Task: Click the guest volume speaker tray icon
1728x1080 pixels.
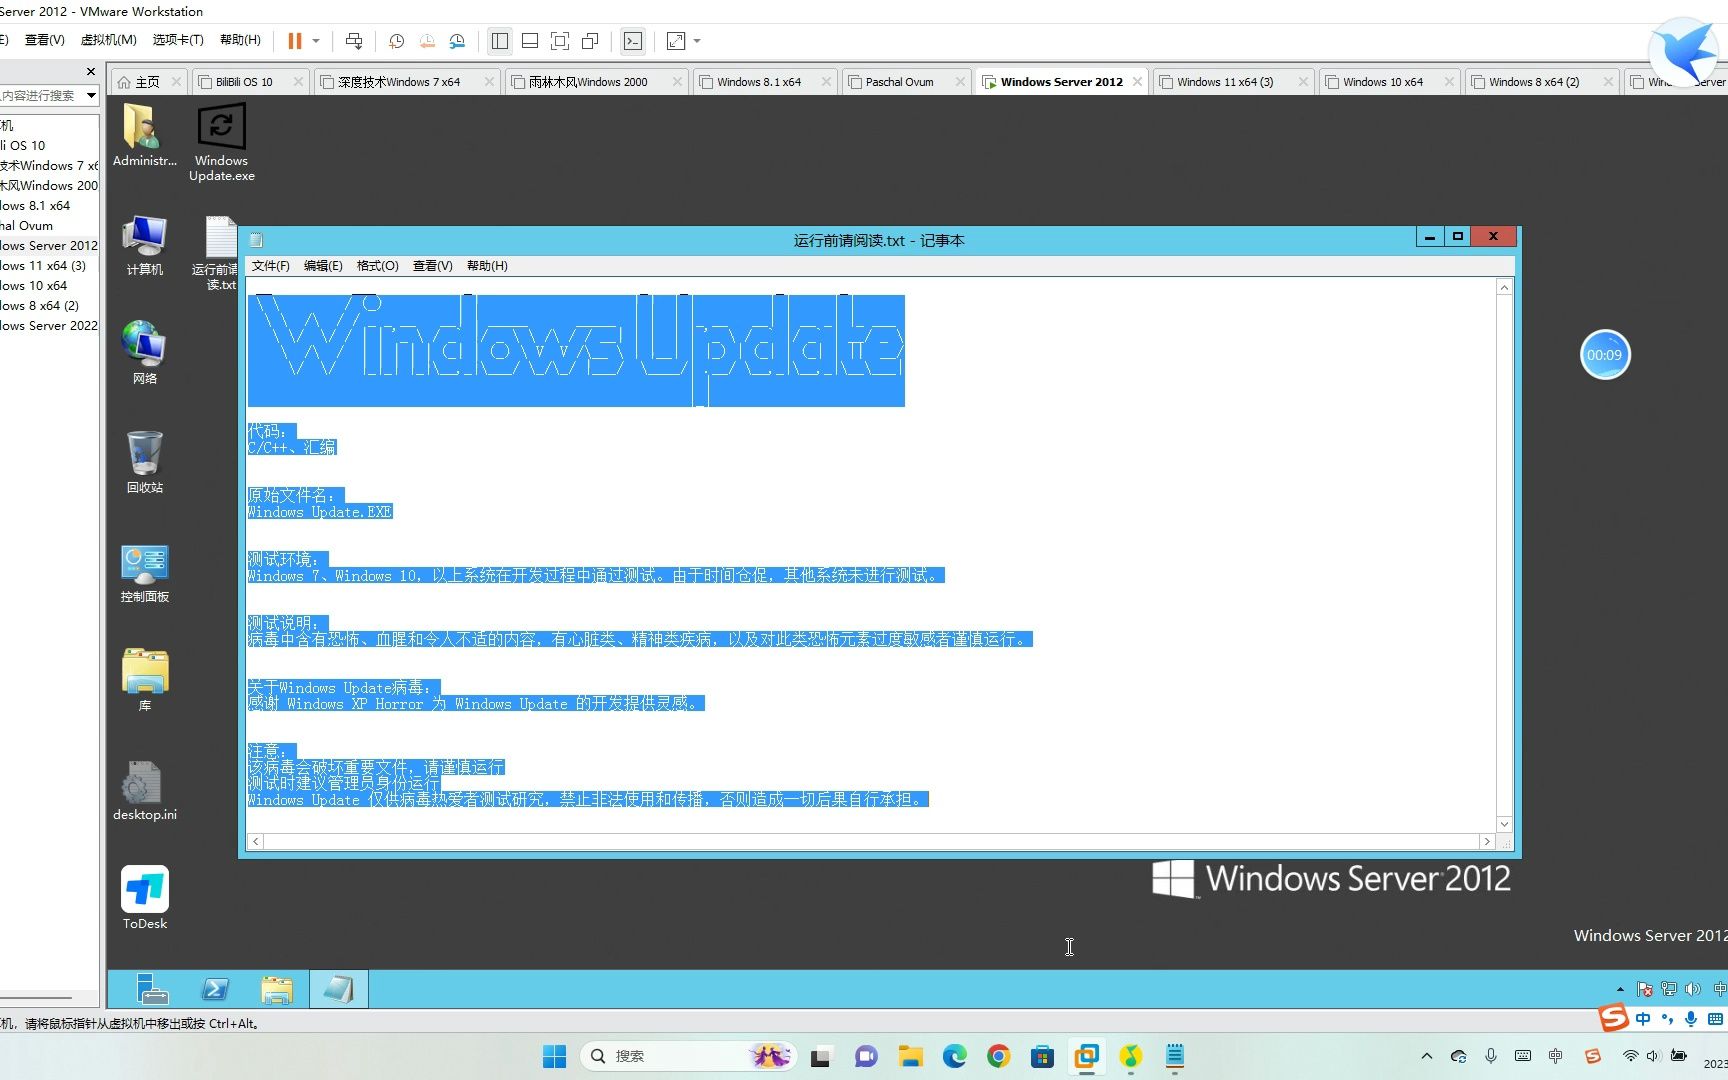Action: [x=1693, y=989]
